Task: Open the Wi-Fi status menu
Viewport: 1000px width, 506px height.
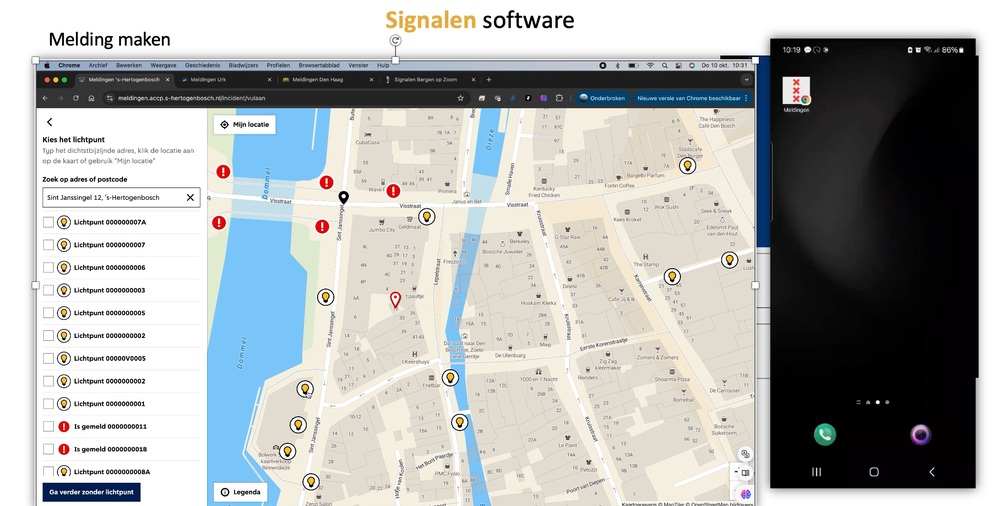Action: (650, 65)
